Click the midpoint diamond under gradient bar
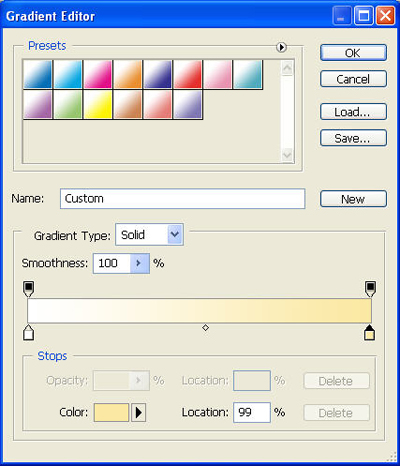The image size is (400, 466). (x=205, y=328)
